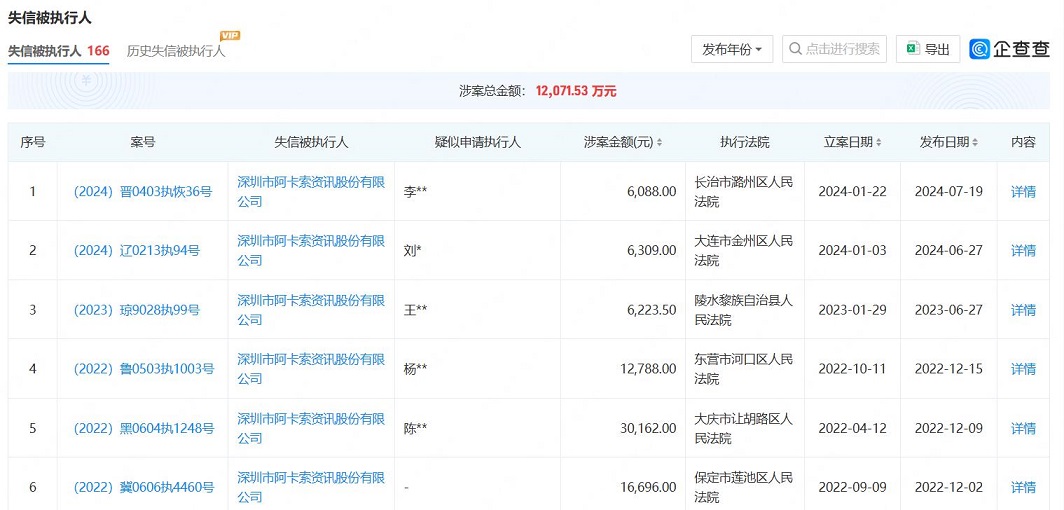Open 详情 for row 6
This screenshot has width=1064, height=510.
pos(1023,488)
